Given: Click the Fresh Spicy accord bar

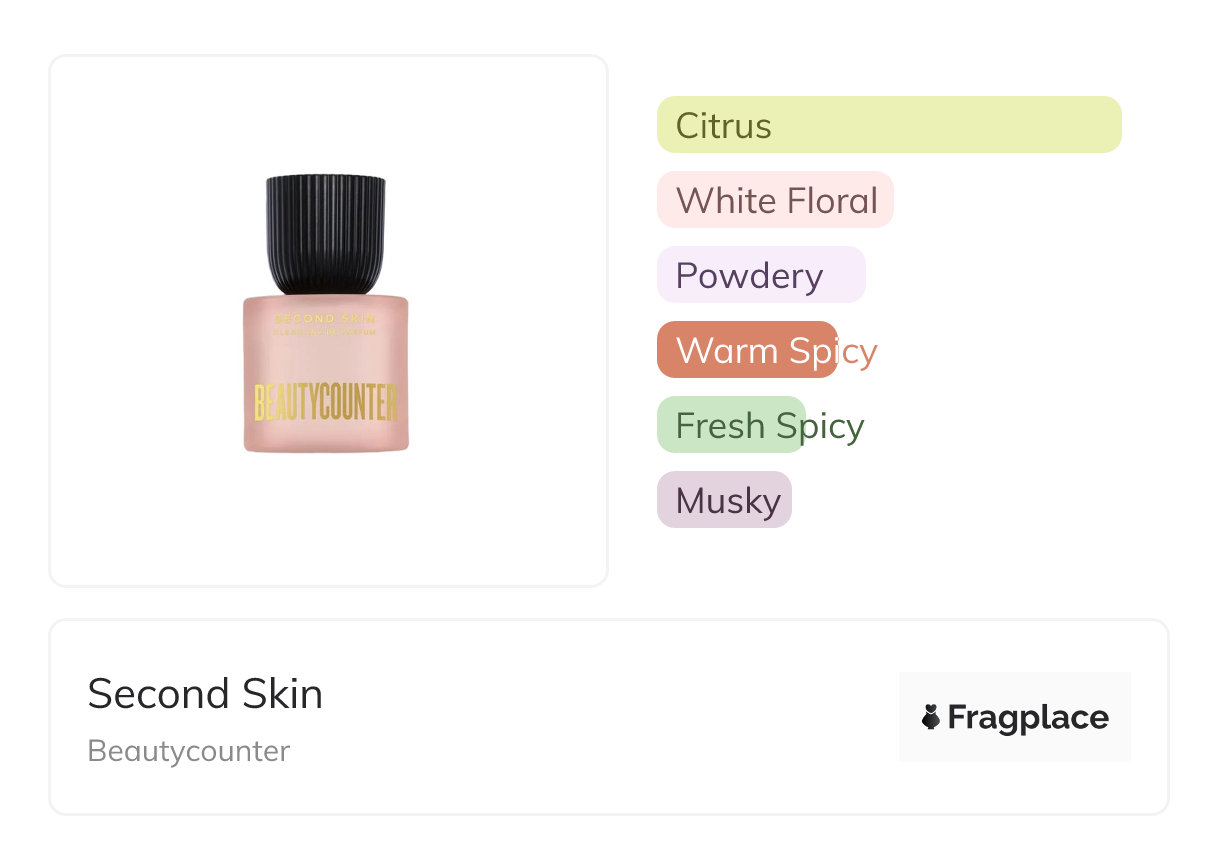Looking at the screenshot, I should point(731,425).
